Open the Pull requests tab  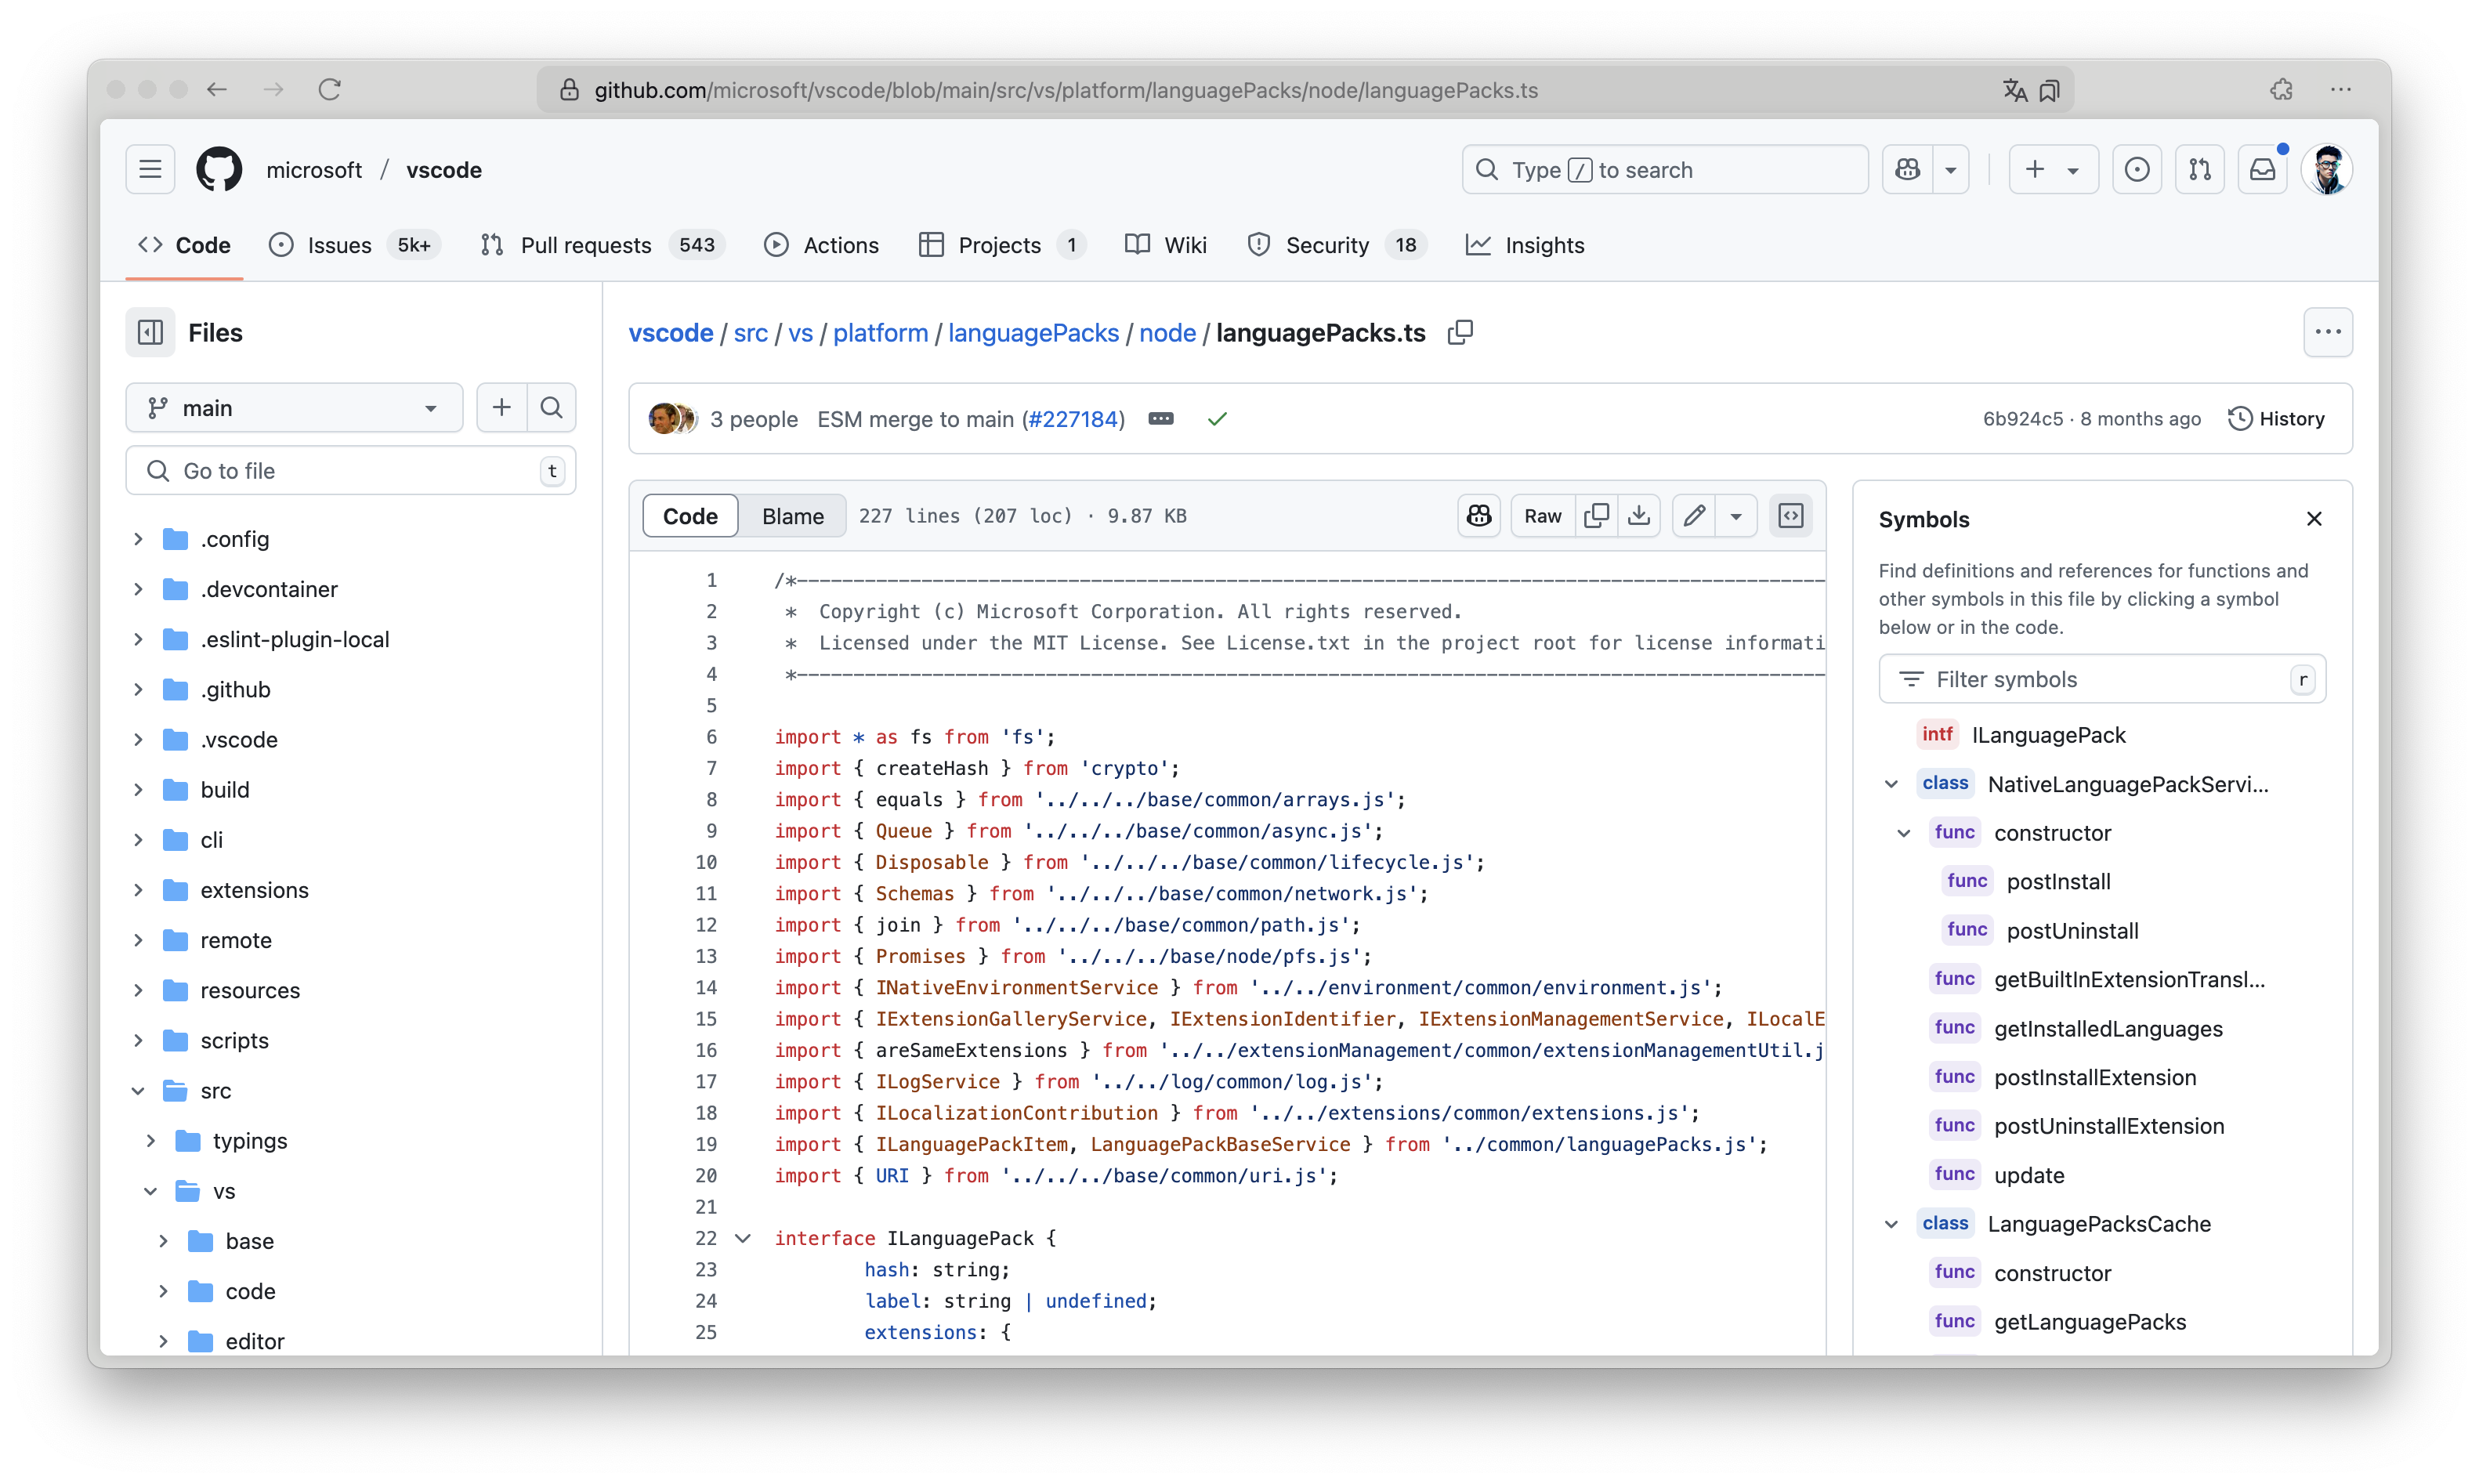point(603,245)
